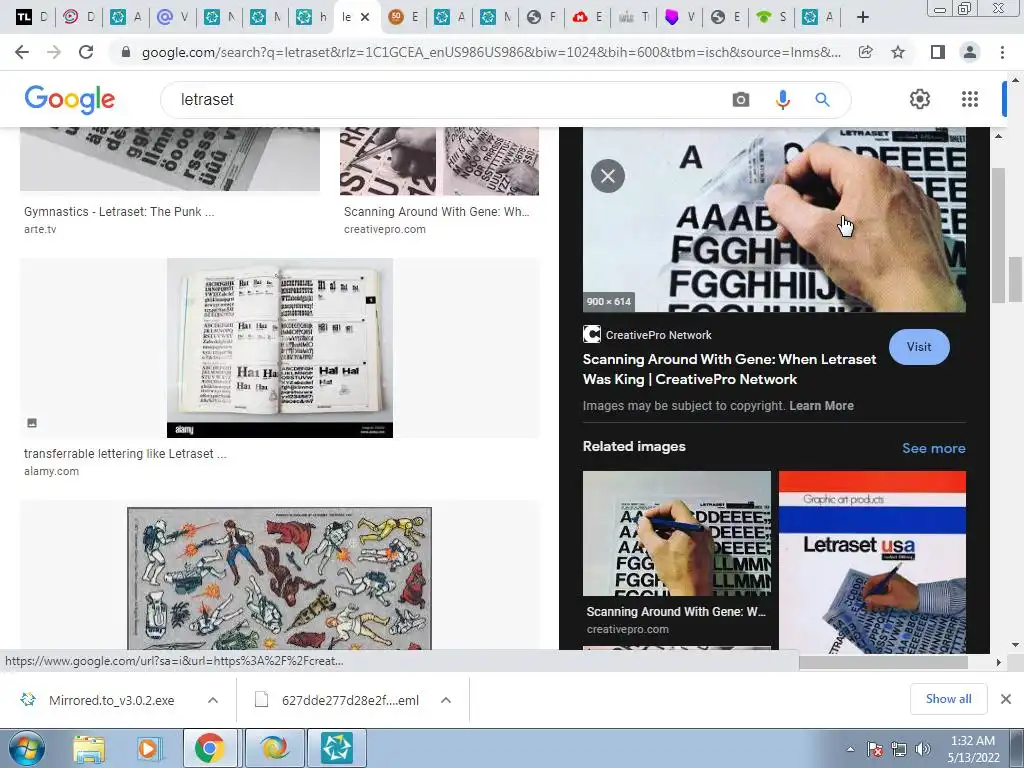
Task: Close the image preview panel
Action: pos(608,176)
